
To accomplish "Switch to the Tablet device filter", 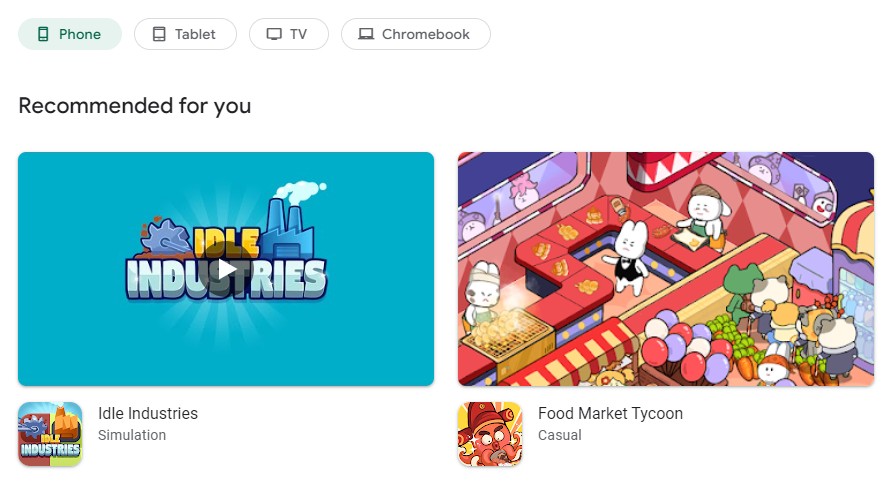I will tap(185, 34).
